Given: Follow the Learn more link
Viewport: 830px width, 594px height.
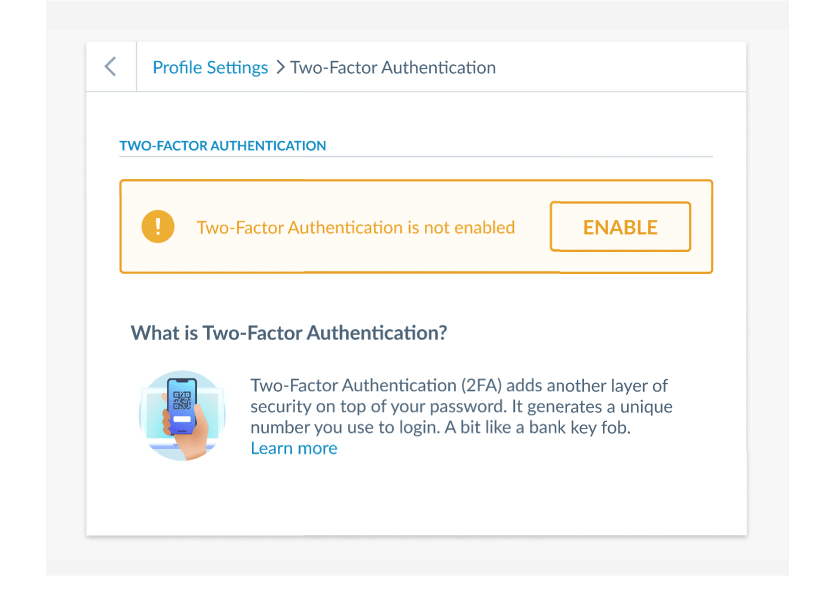Looking at the screenshot, I should [294, 449].
